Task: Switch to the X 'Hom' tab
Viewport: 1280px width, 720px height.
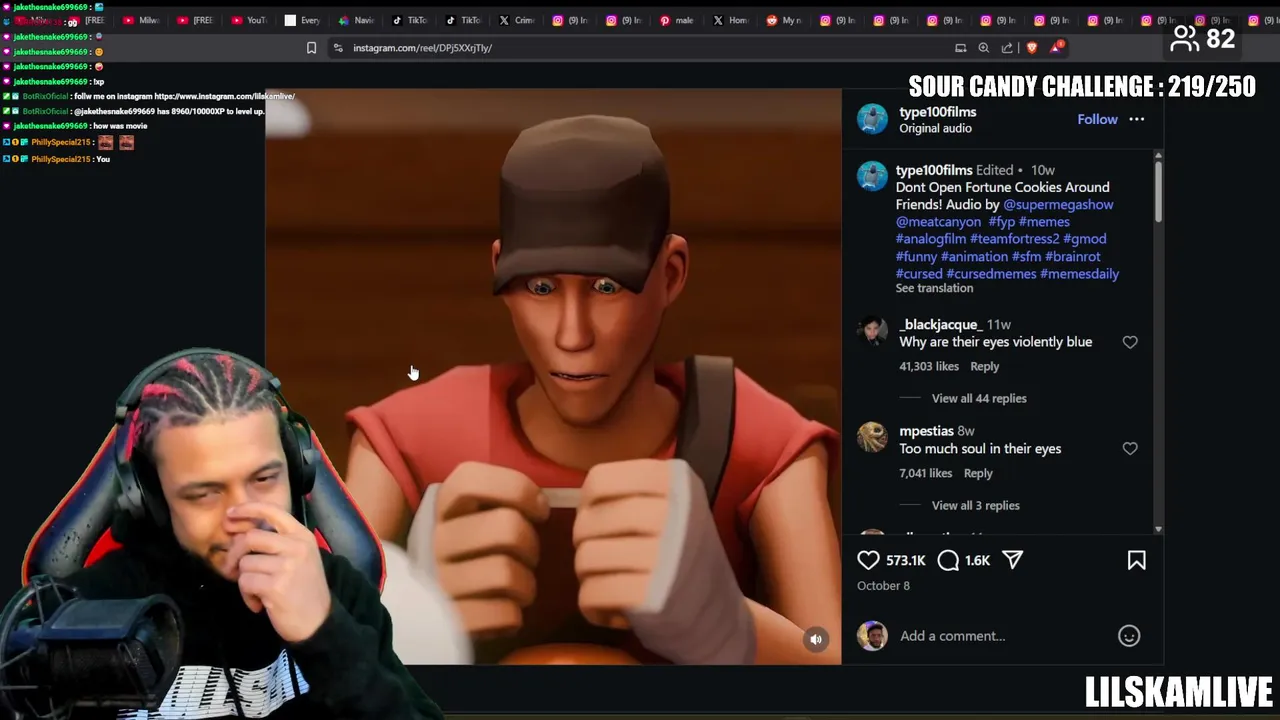Action: pyautogui.click(x=731, y=20)
